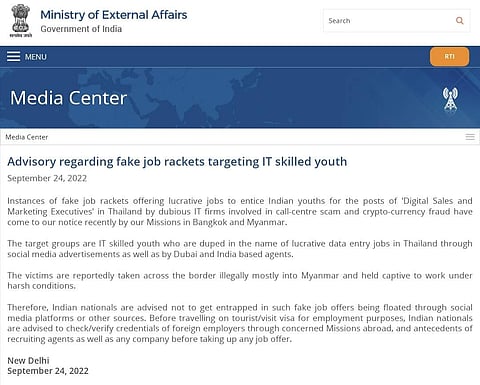
Task: Open the RTI button
Action: tap(449, 57)
